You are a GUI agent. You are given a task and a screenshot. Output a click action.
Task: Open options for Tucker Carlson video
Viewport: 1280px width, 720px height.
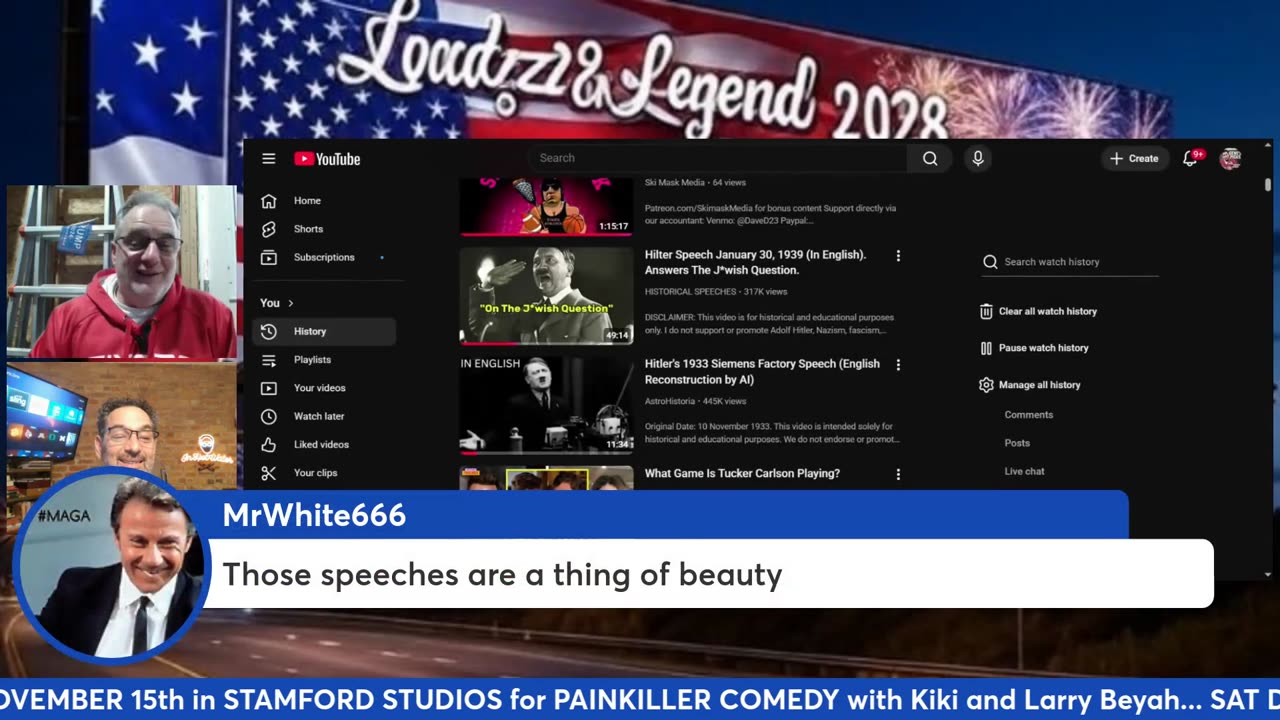(x=898, y=474)
